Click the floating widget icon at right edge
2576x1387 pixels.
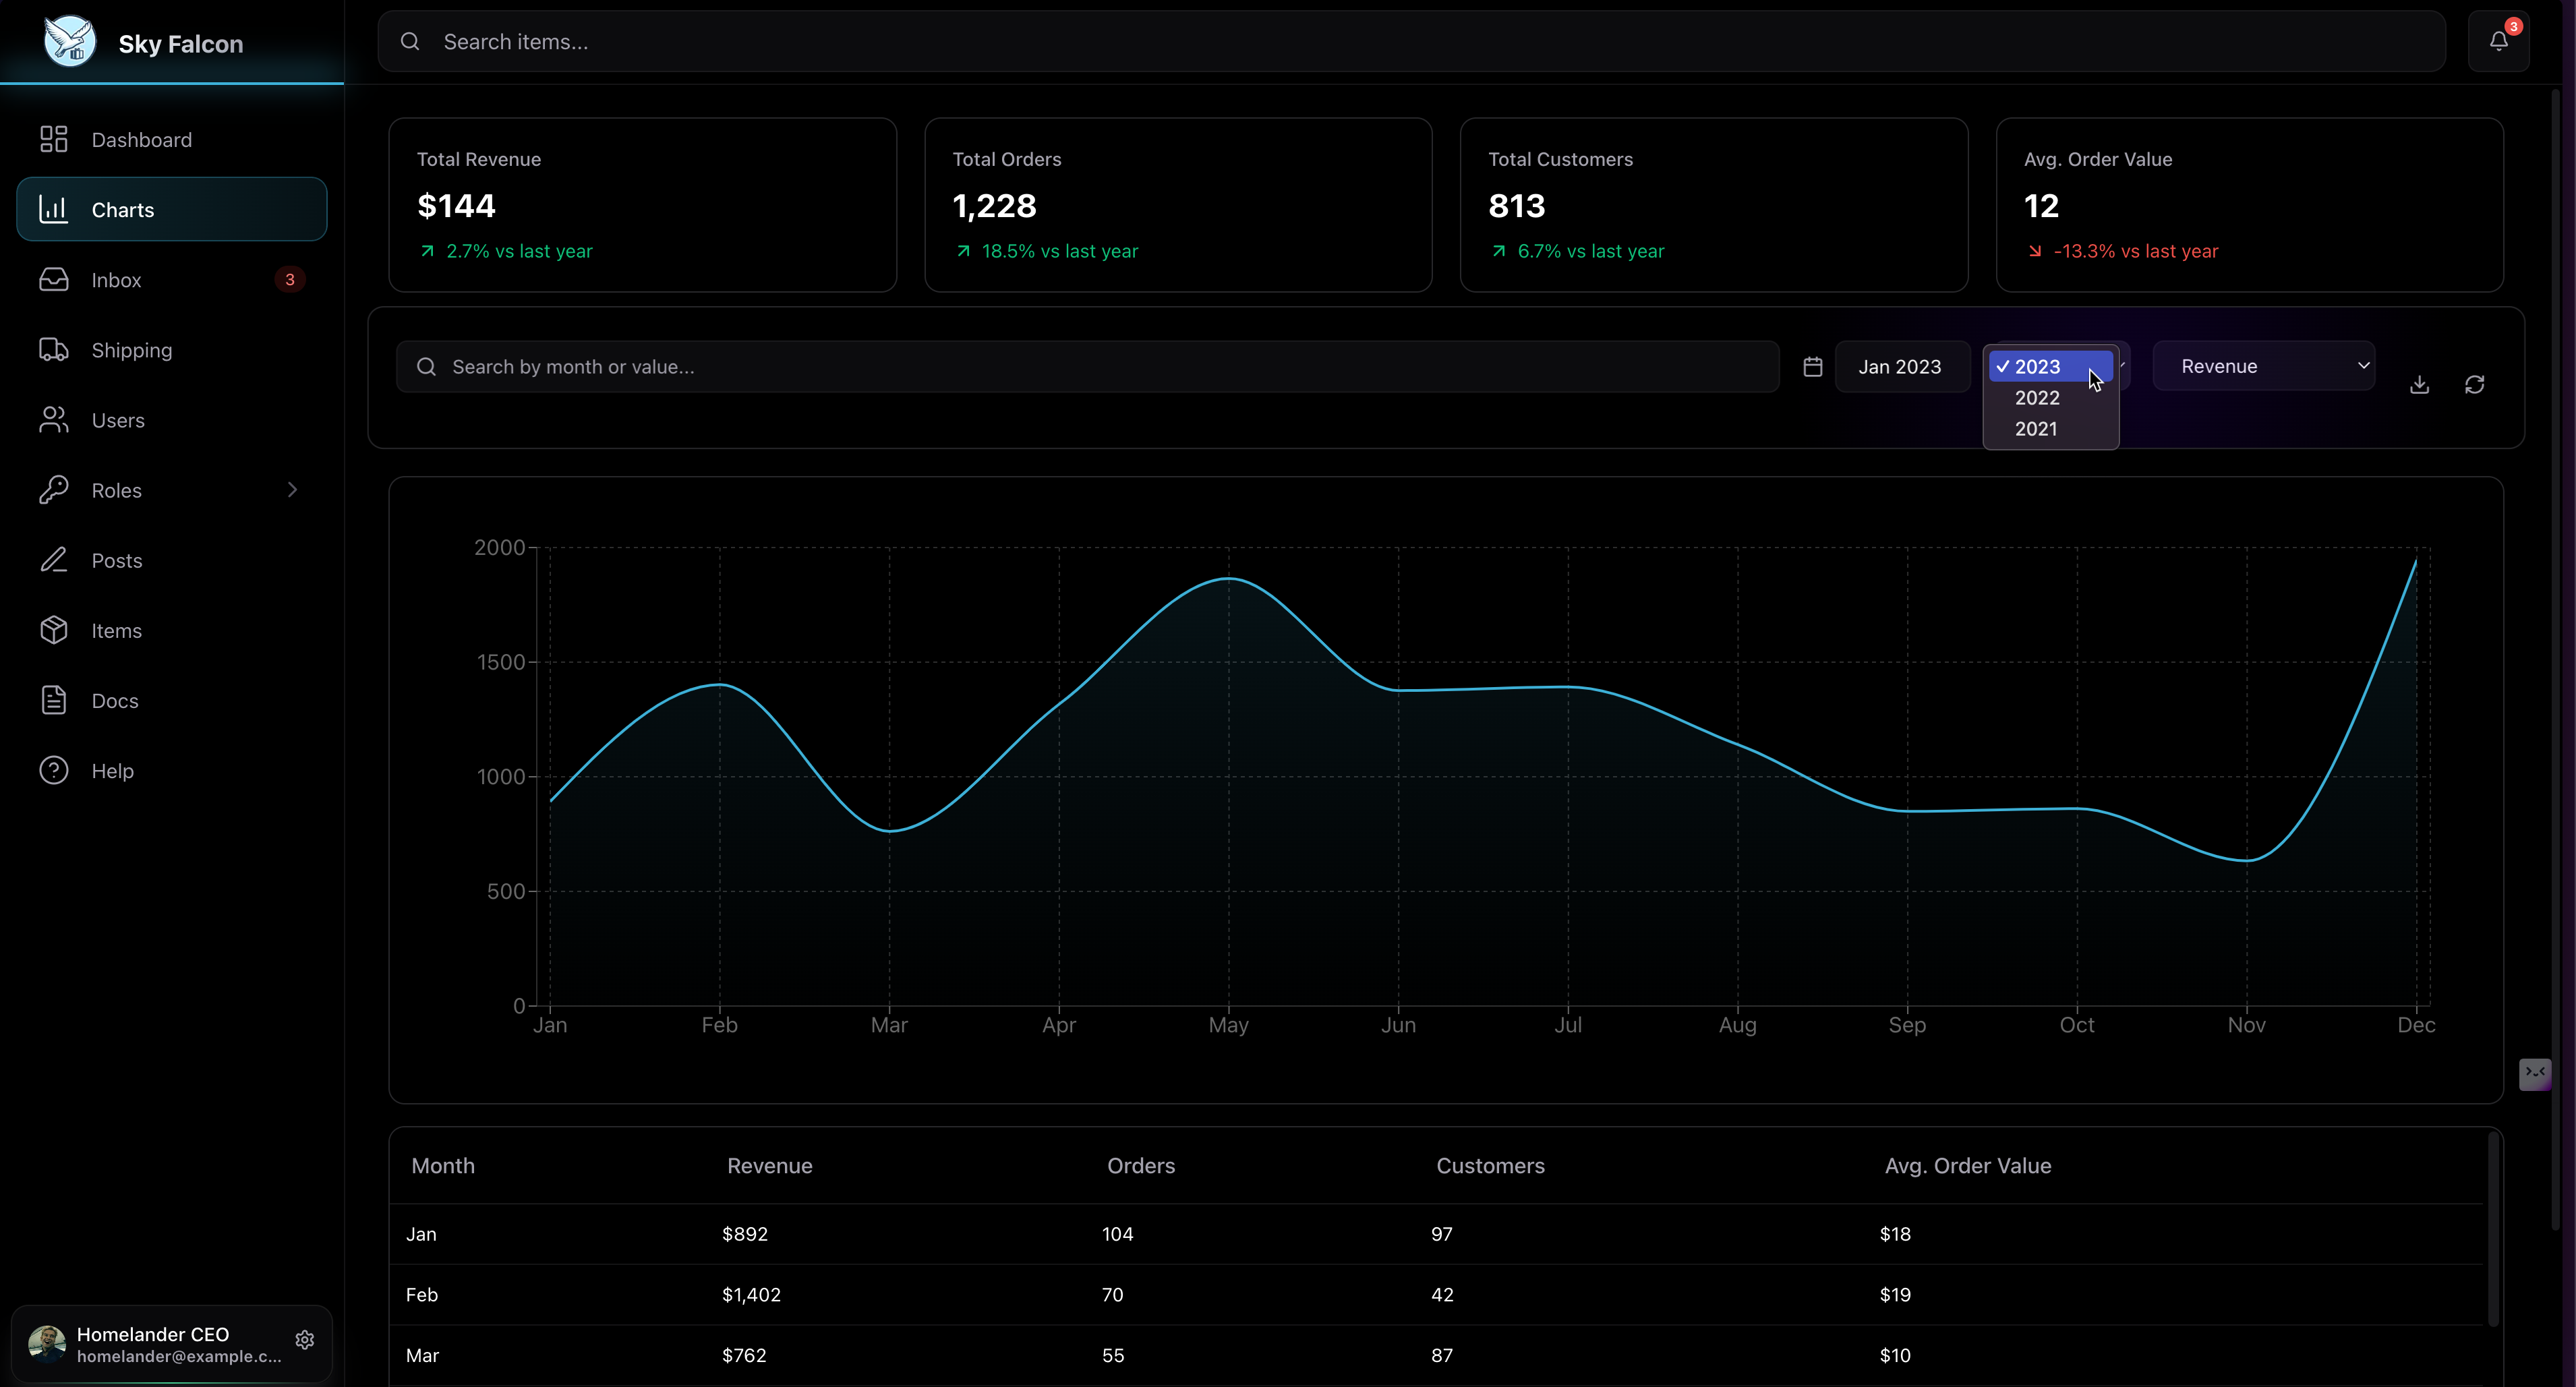point(2534,1074)
